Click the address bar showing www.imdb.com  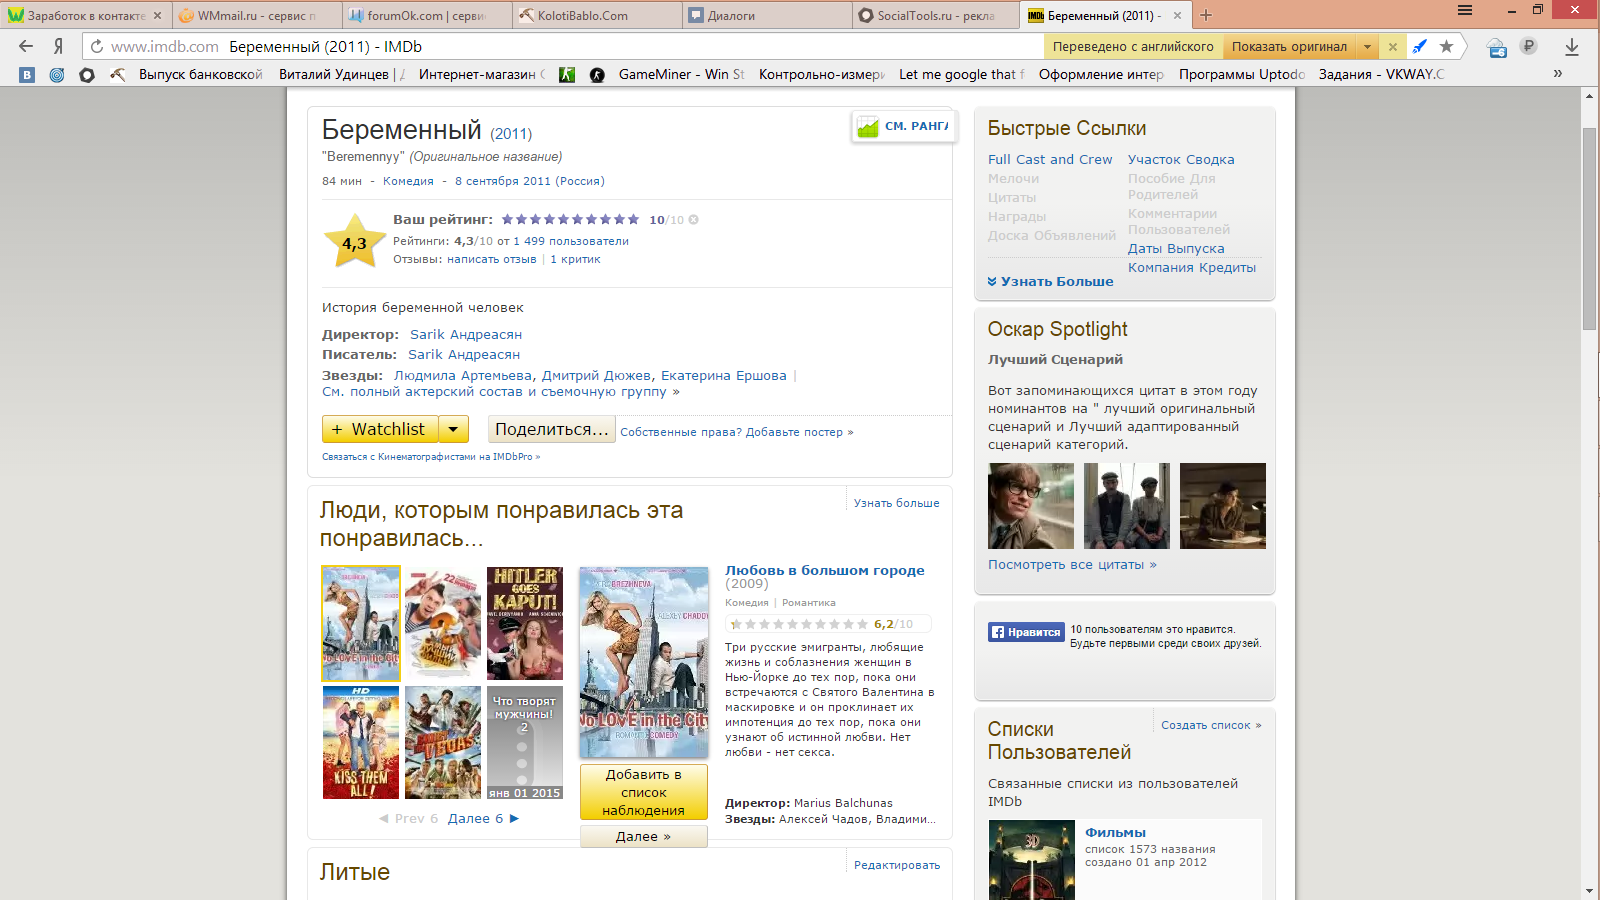pos(560,46)
